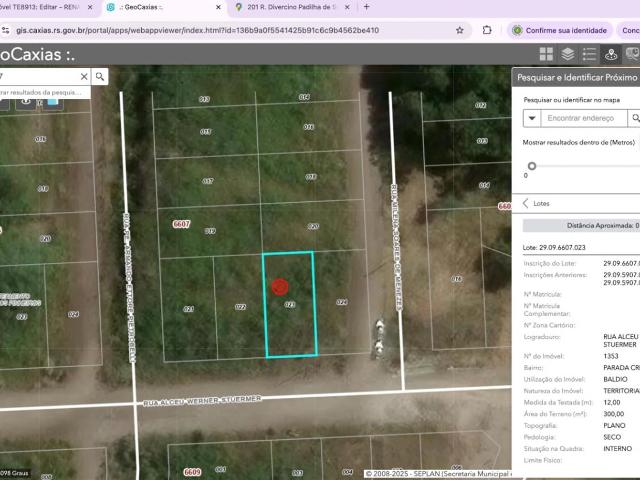Open a new browser tab

pyautogui.click(x=367, y=7)
